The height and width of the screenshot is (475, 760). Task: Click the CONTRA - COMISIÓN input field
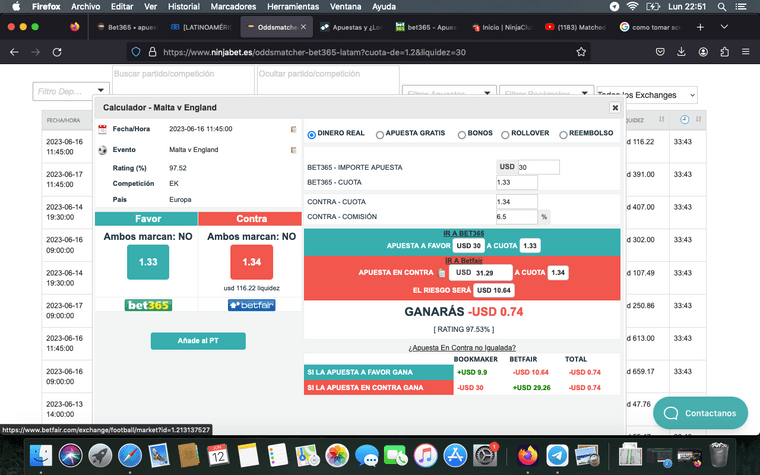[517, 217]
